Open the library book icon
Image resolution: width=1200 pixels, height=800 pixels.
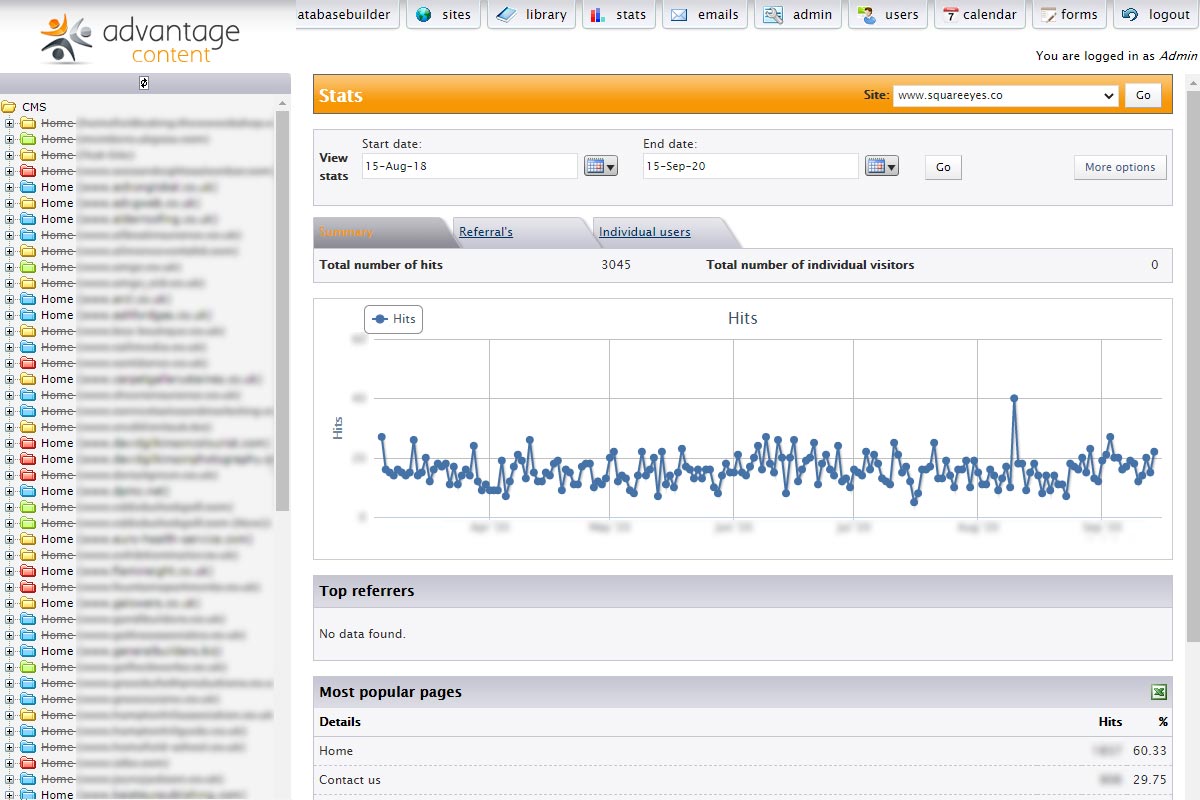[x=507, y=15]
